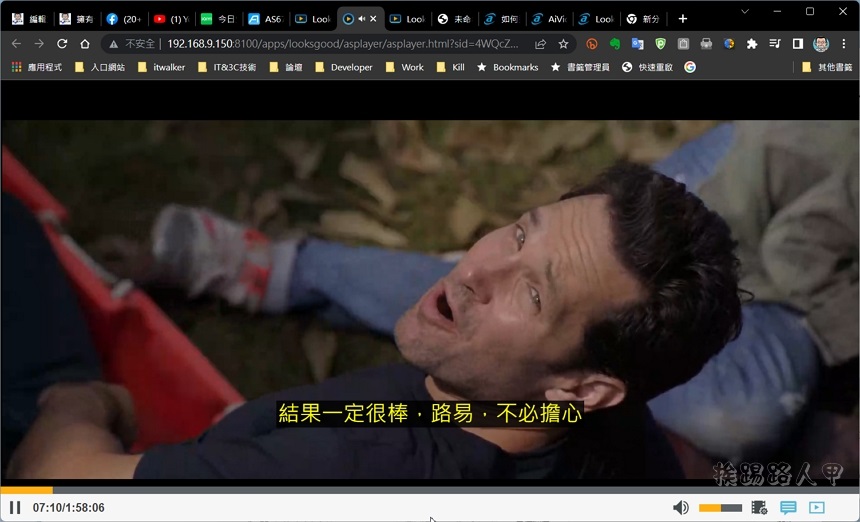This screenshot has width=860, height=522.
Task: Share this page icon in address bar
Action: coord(540,44)
